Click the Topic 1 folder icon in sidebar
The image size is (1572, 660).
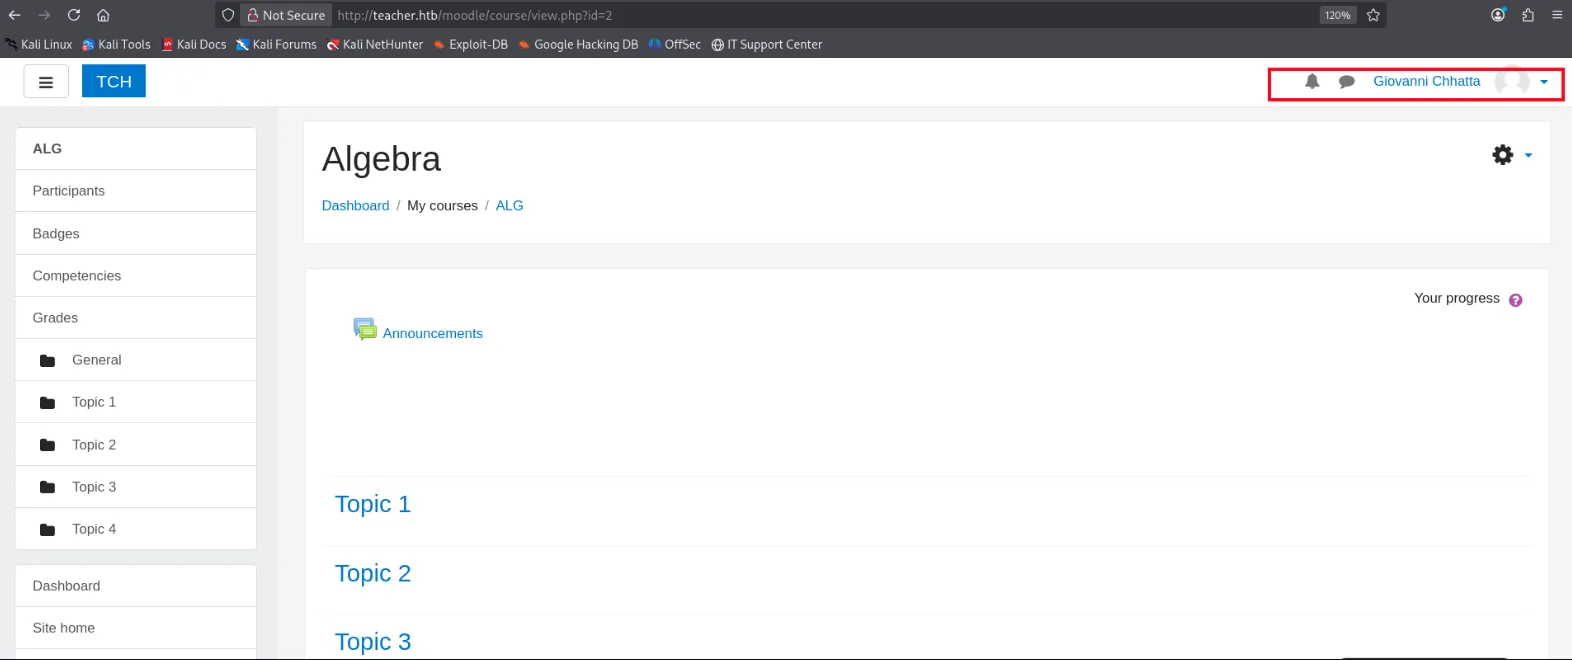click(47, 403)
